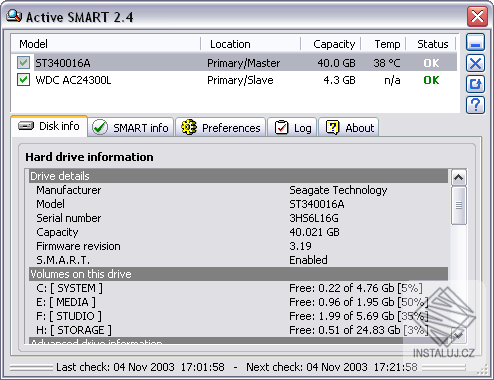Viewport: 494px width, 380px height.
Task: Click the Last check time in status bar
Action: click(140, 367)
